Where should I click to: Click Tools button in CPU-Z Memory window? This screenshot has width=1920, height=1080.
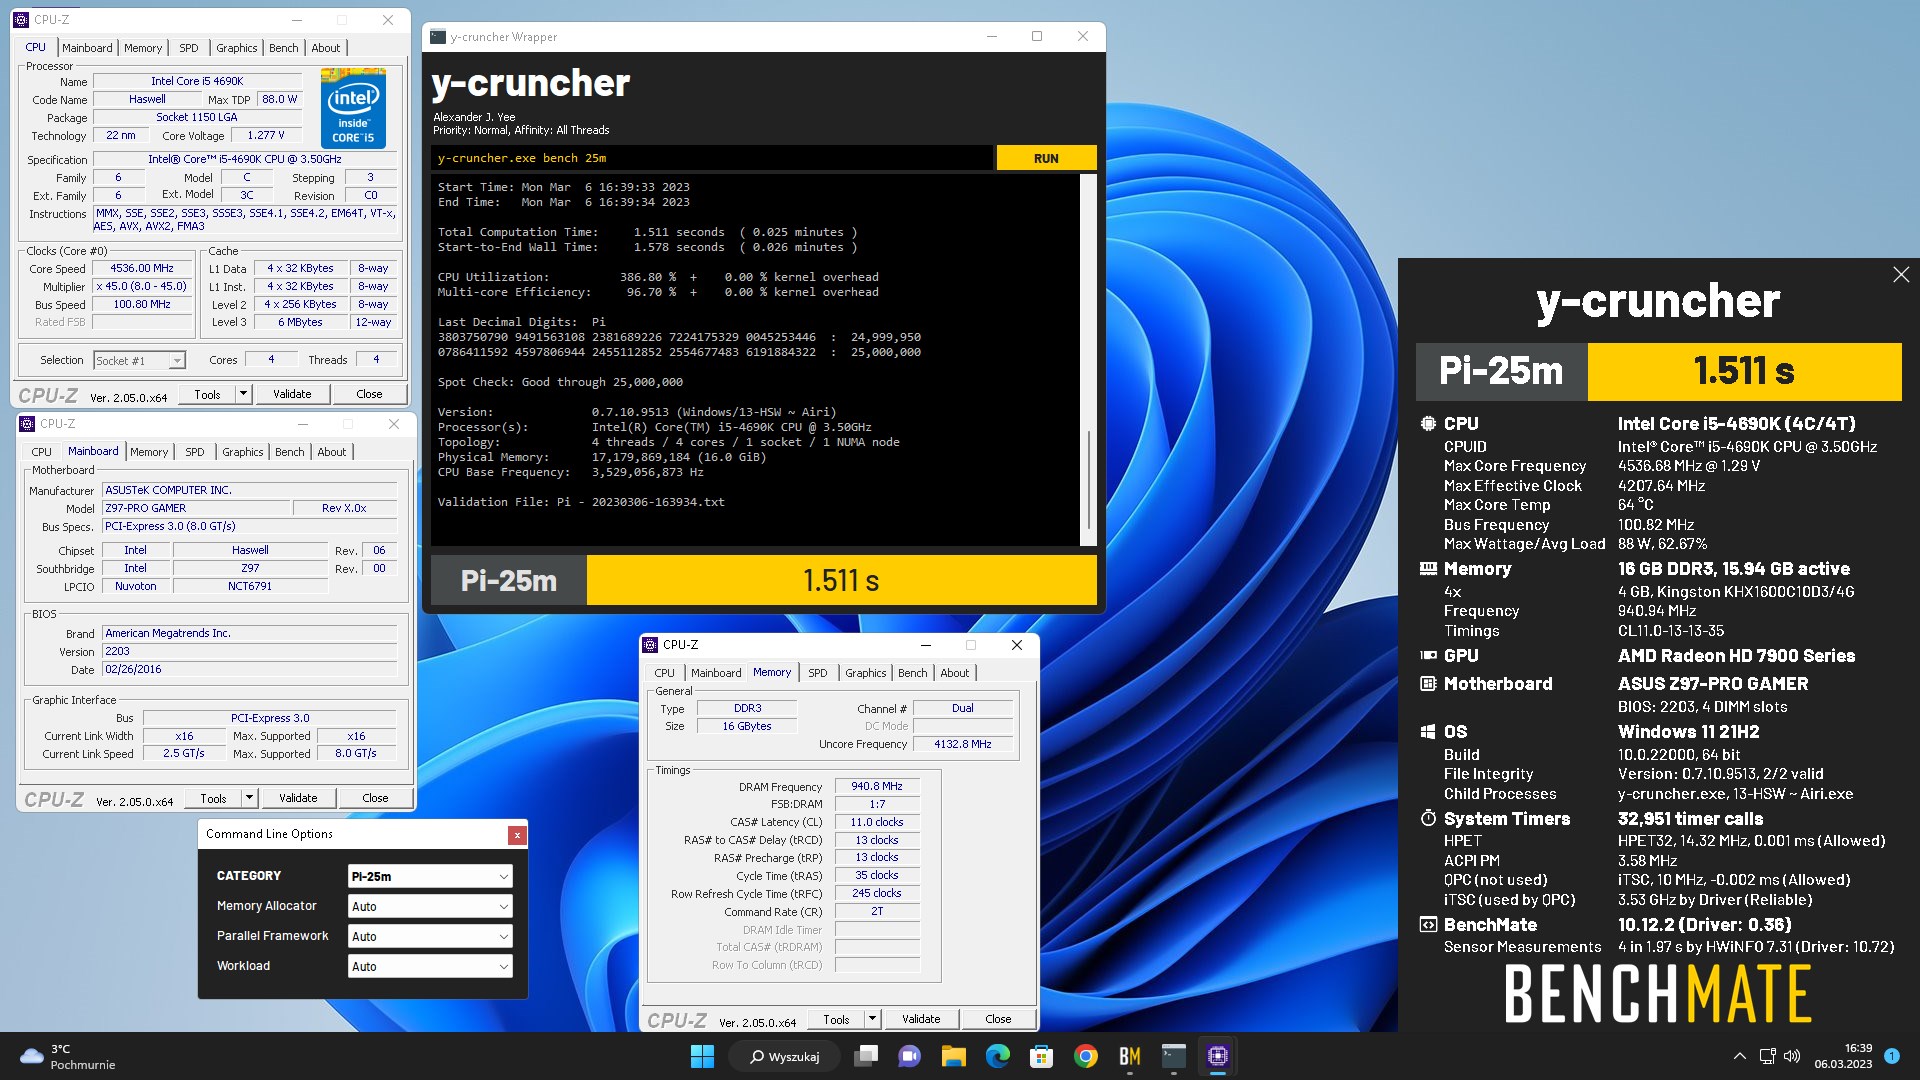[x=836, y=1019]
